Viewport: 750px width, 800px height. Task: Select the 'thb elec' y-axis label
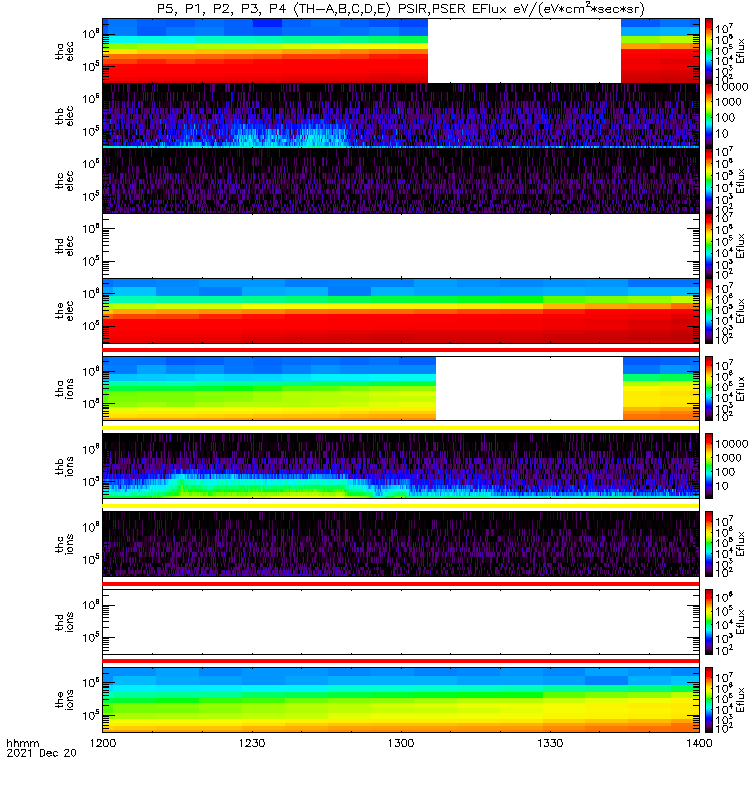point(64,116)
